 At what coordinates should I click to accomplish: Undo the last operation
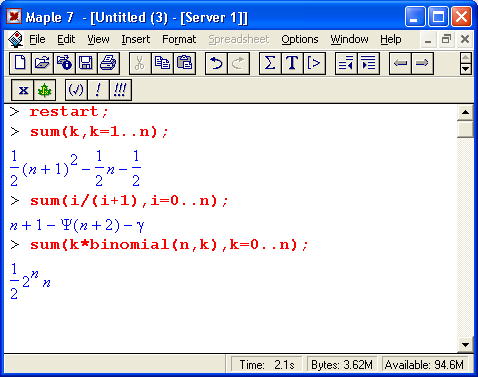216,63
